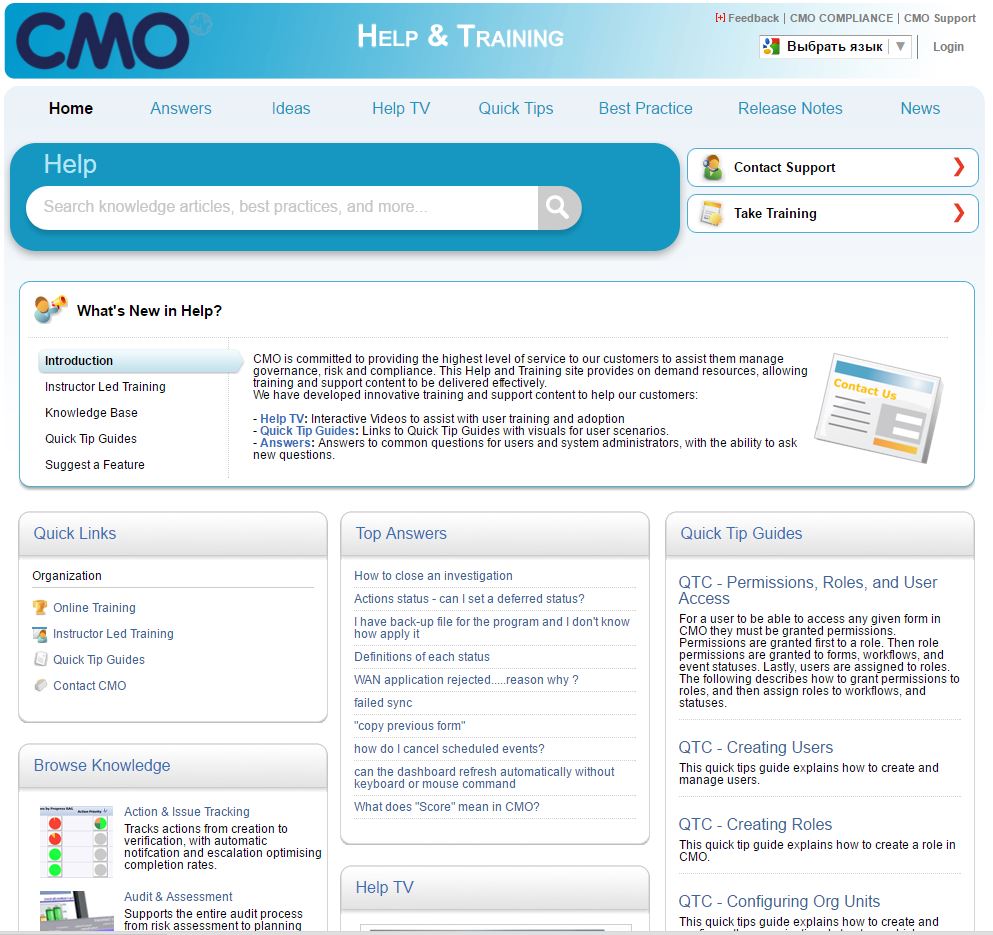The height and width of the screenshot is (935, 993).
Task: Open "Actions status - can I set a deferred status?"
Action: pos(469,599)
